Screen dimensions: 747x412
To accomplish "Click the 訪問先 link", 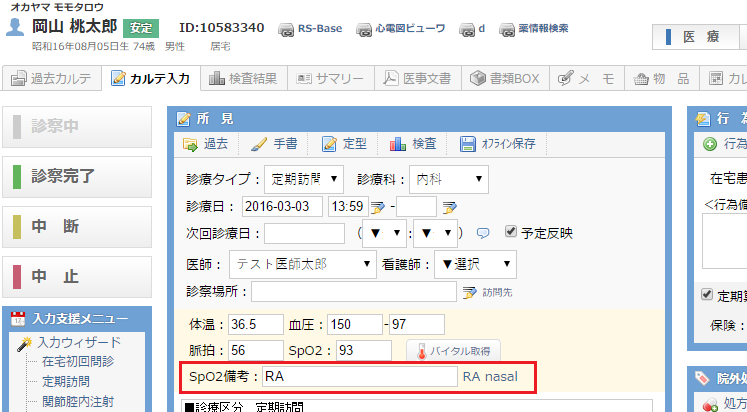I will 497,292.
